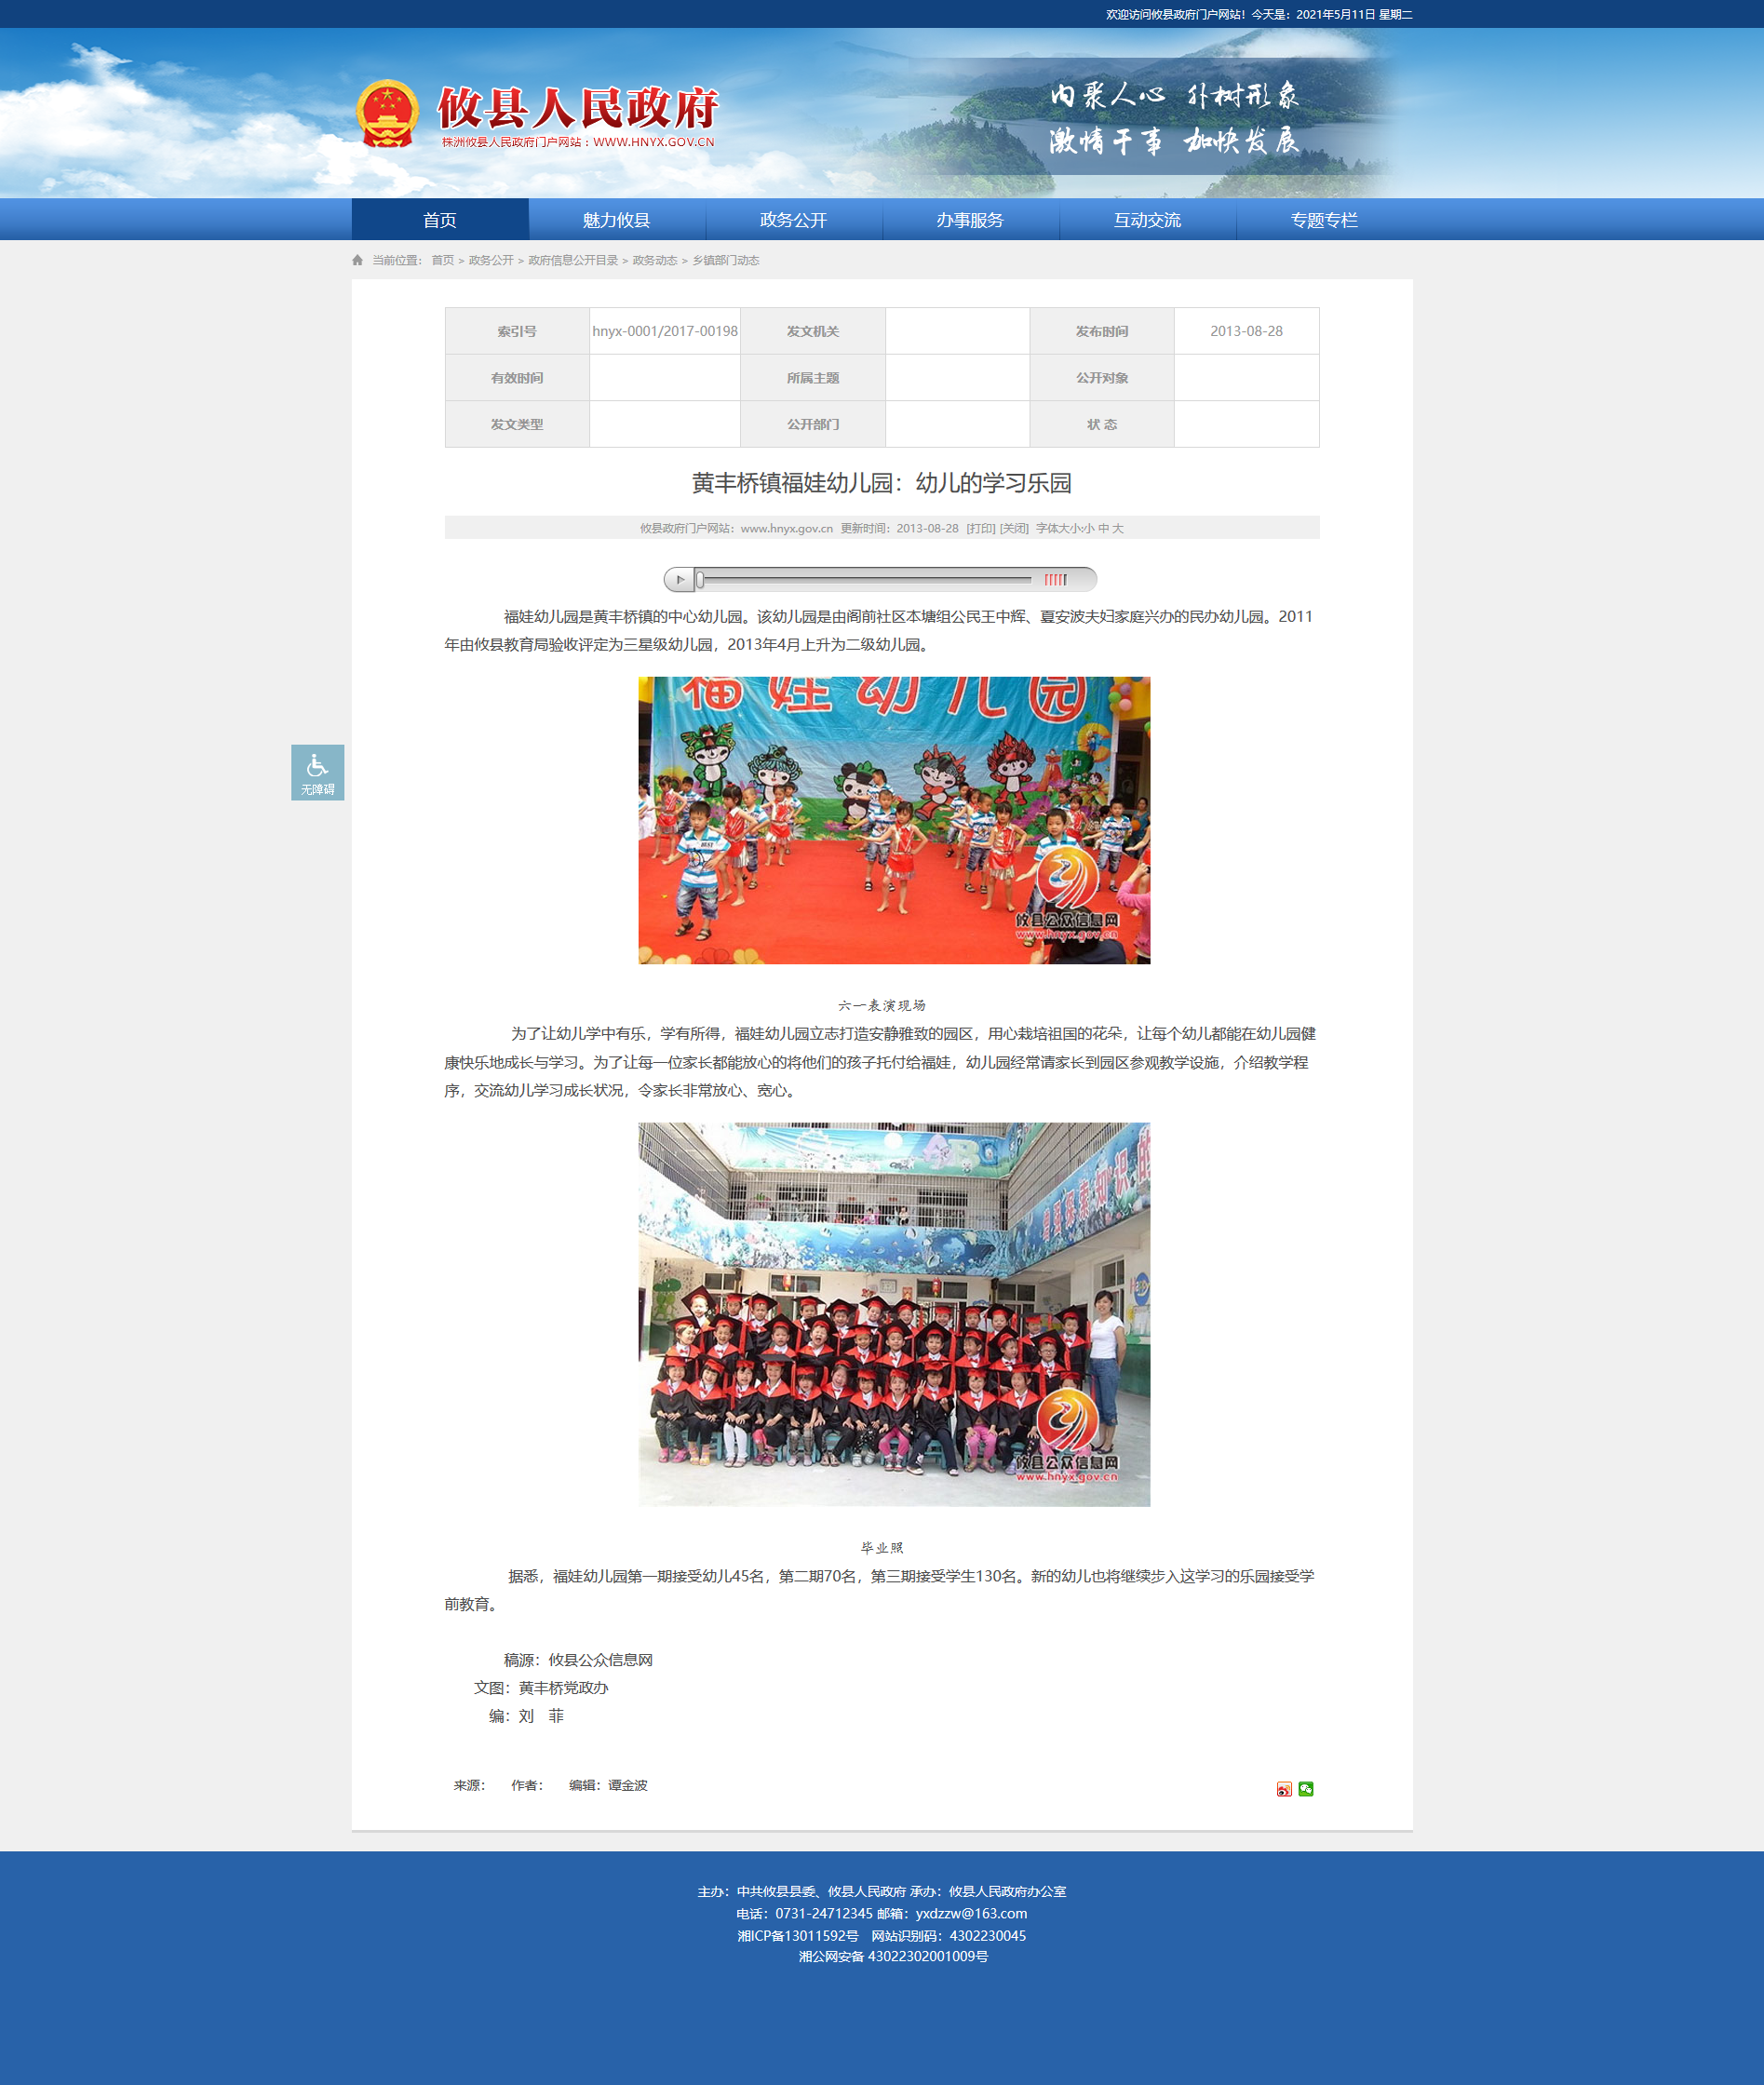
Task: Click the [关闭] close page link
Action: pos(1014,528)
